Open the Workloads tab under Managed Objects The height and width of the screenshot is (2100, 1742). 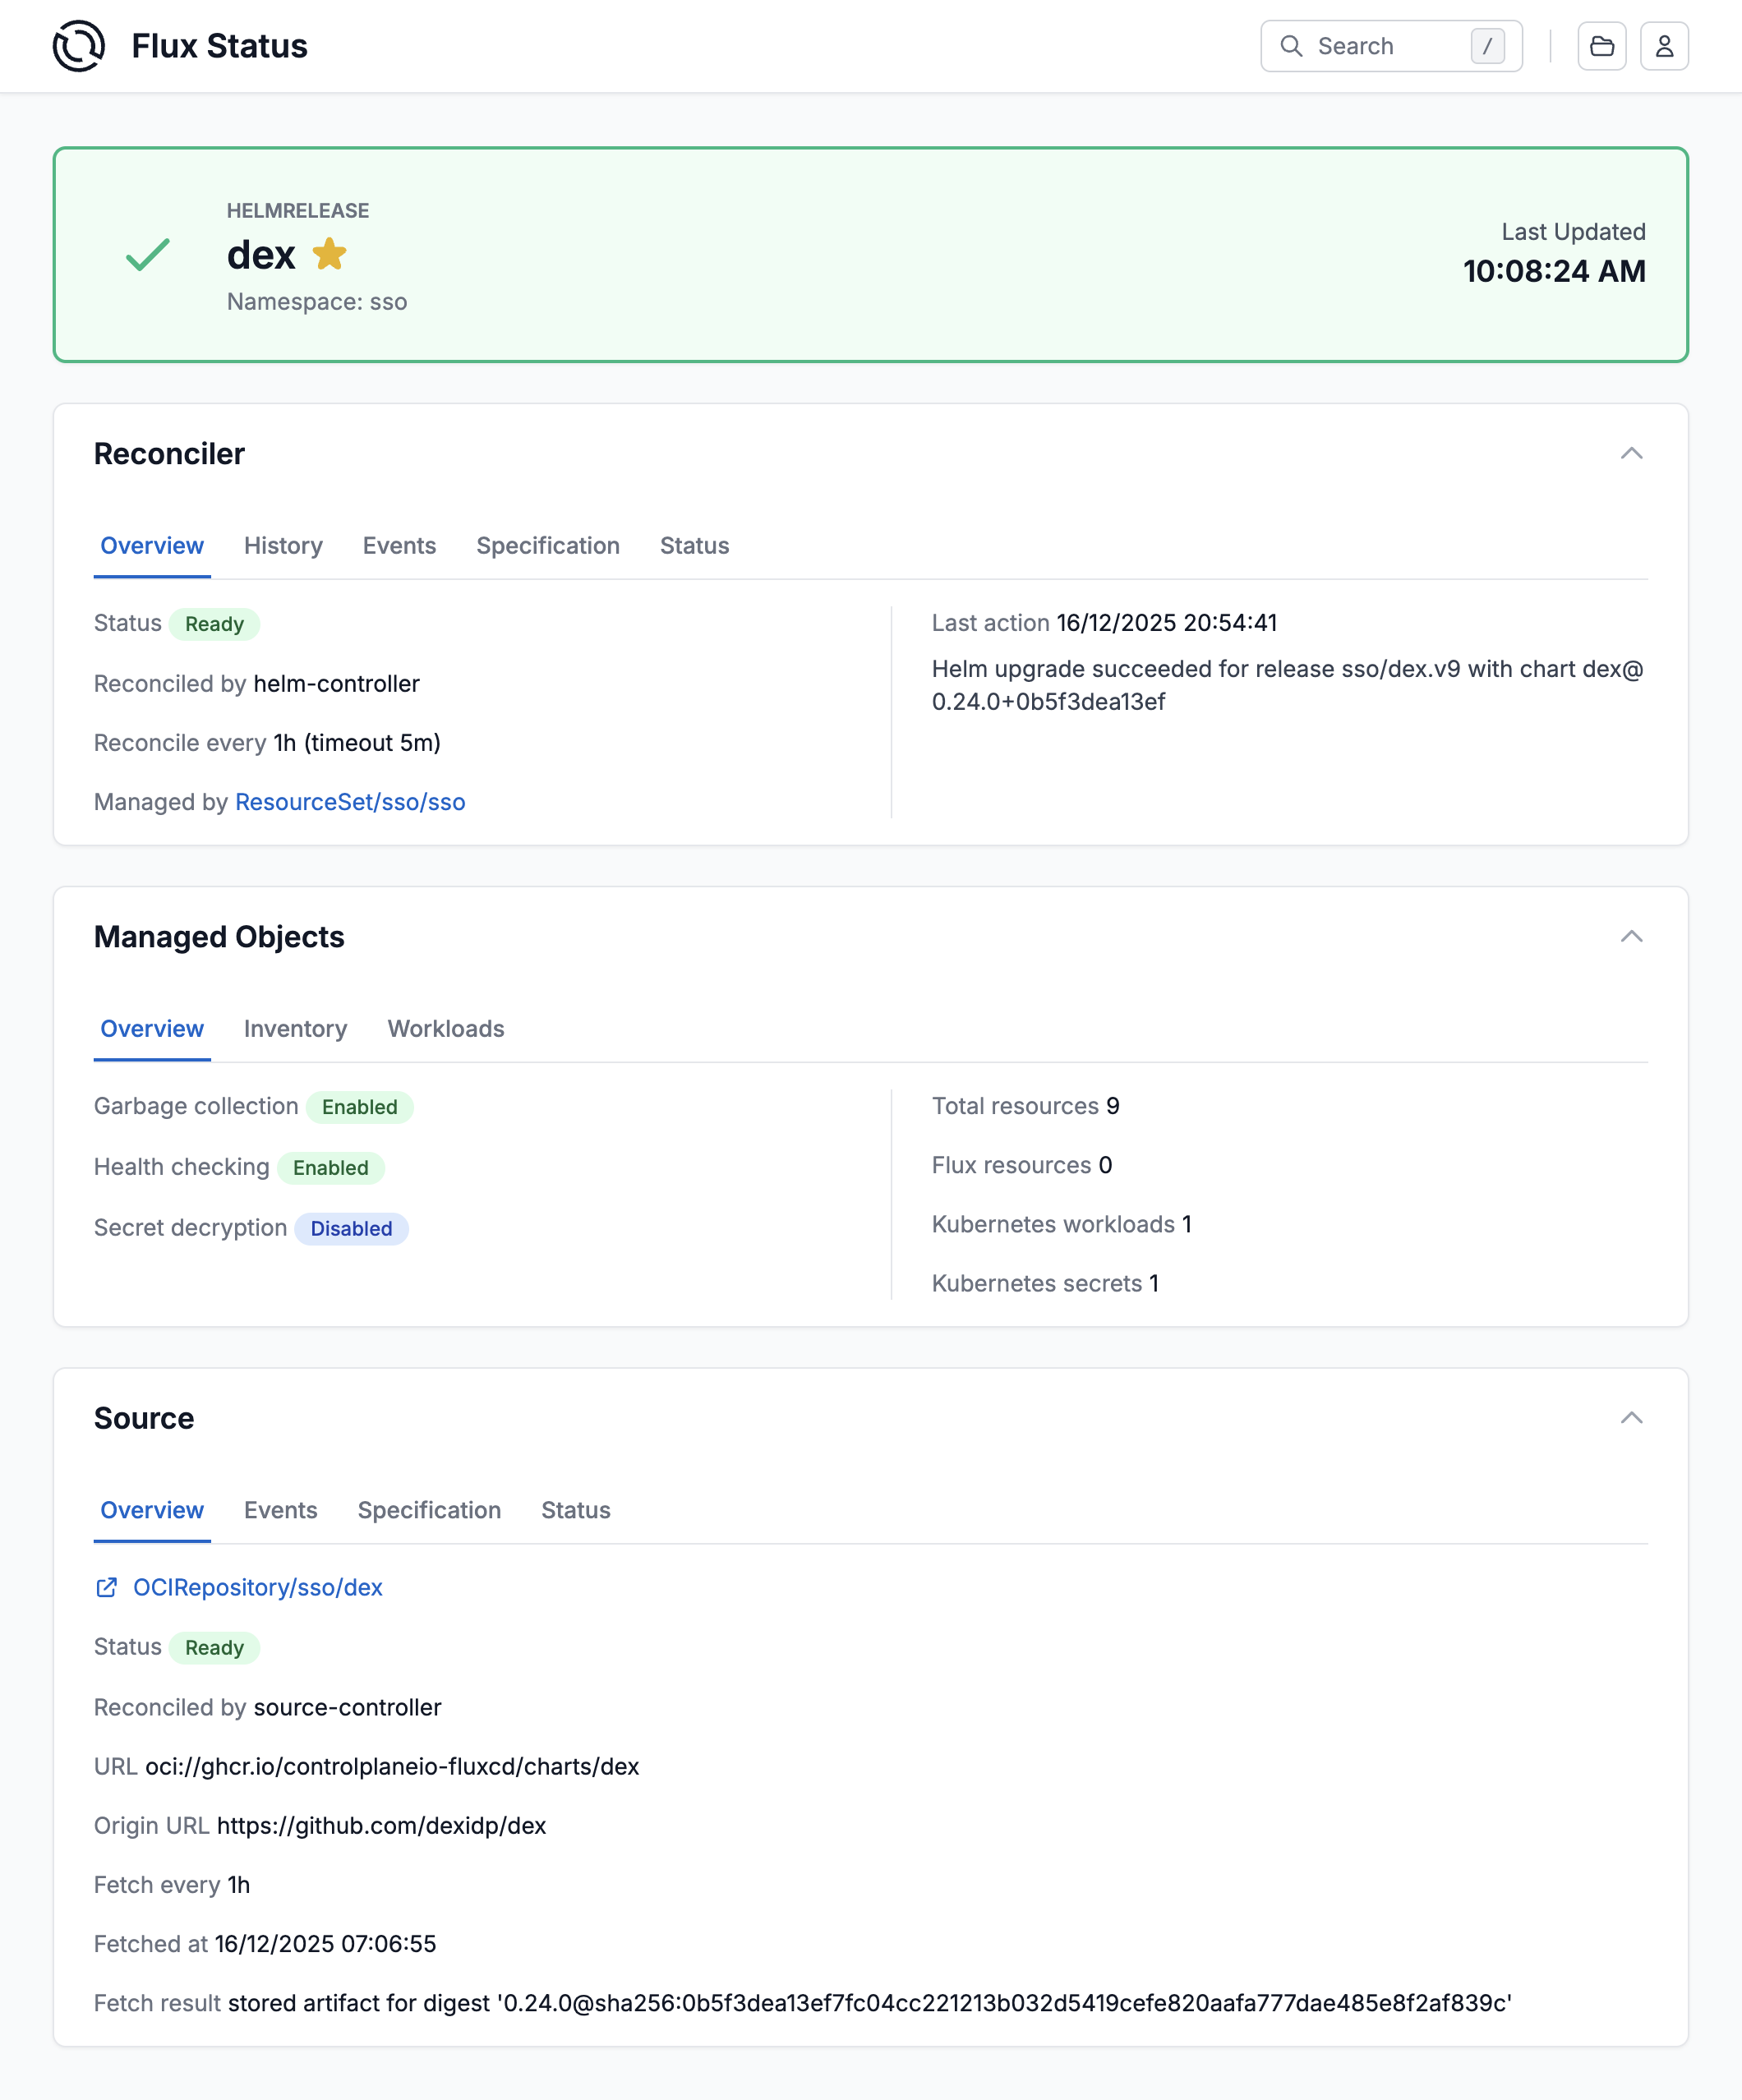click(445, 1029)
